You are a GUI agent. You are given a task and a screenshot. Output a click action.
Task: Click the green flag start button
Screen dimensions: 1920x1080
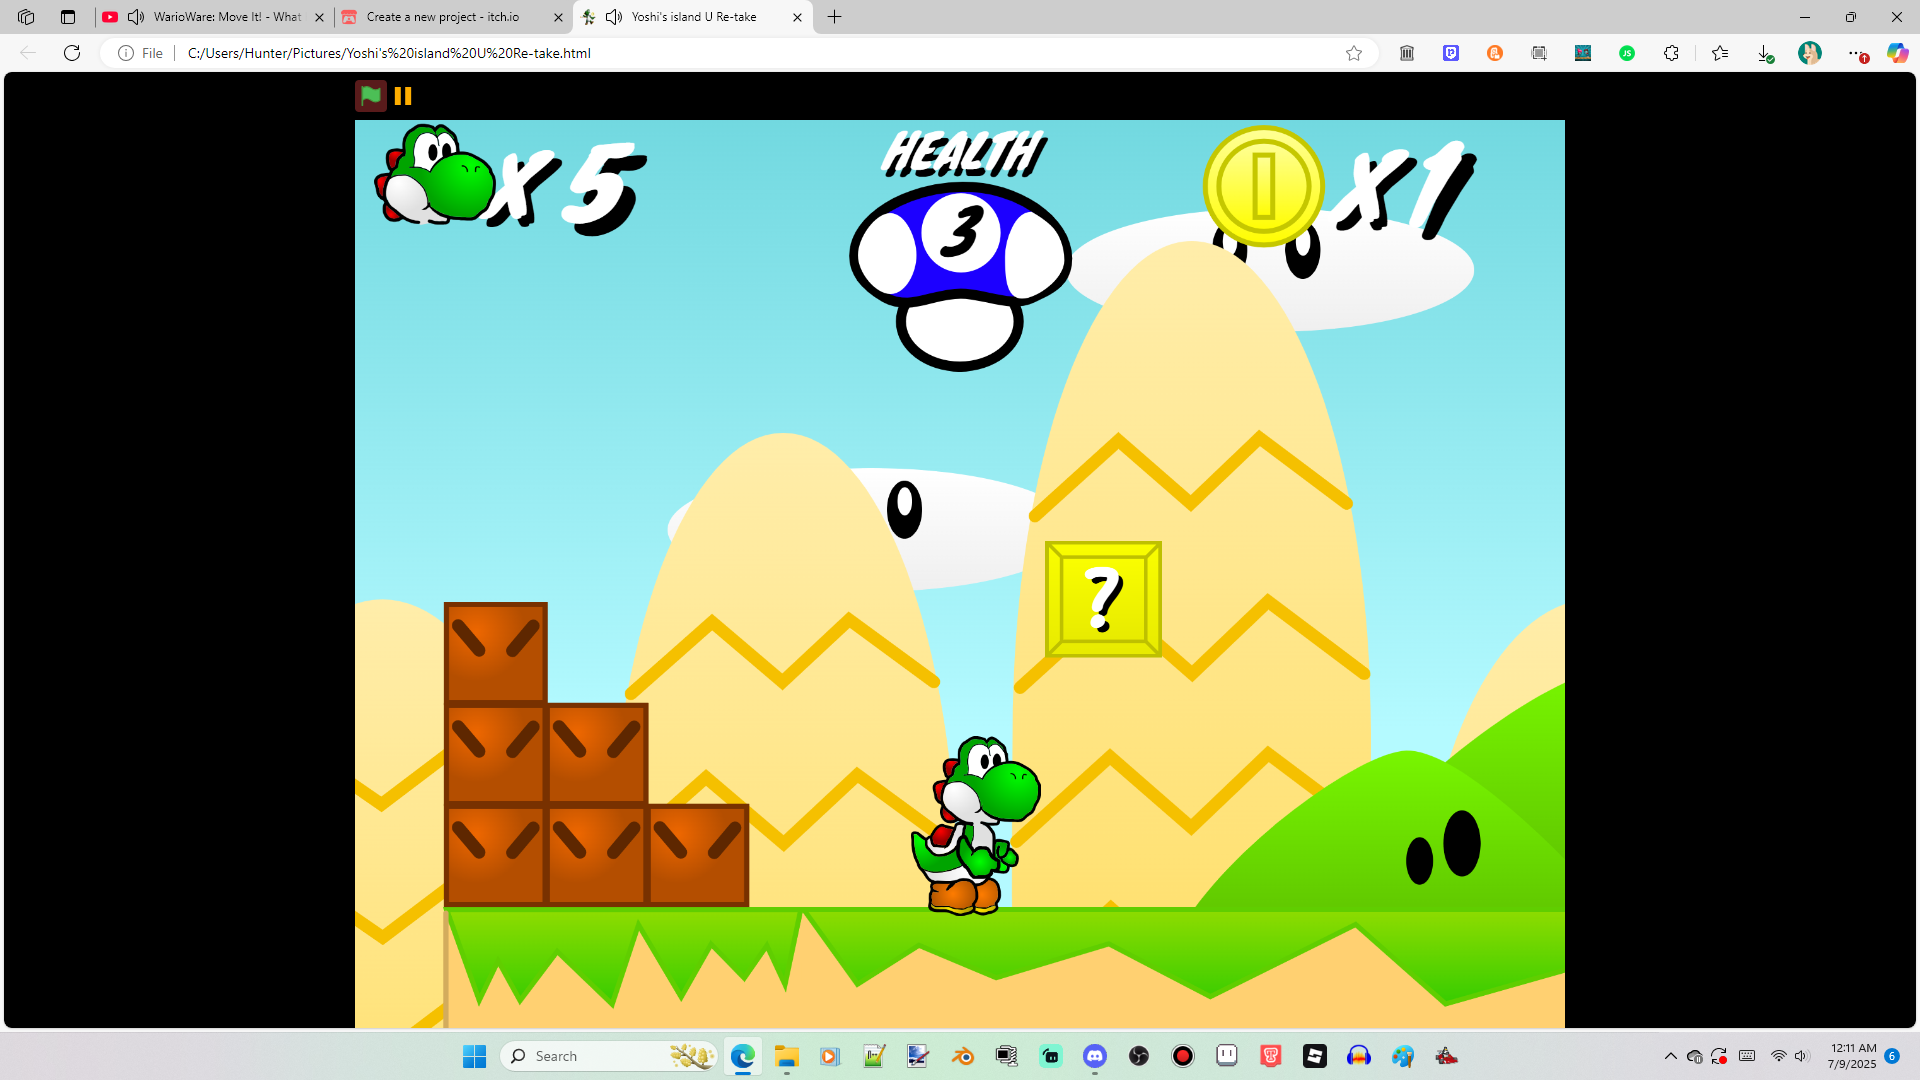[371, 96]
